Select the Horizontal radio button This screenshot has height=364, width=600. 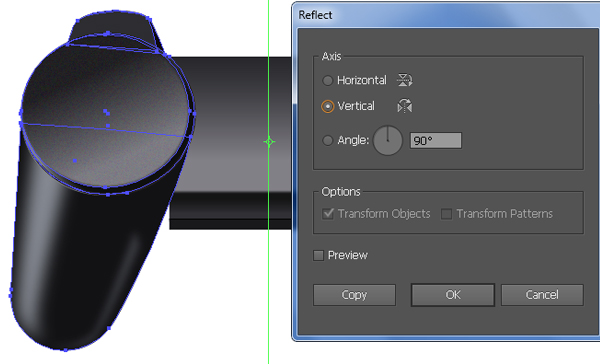(327, 80)
